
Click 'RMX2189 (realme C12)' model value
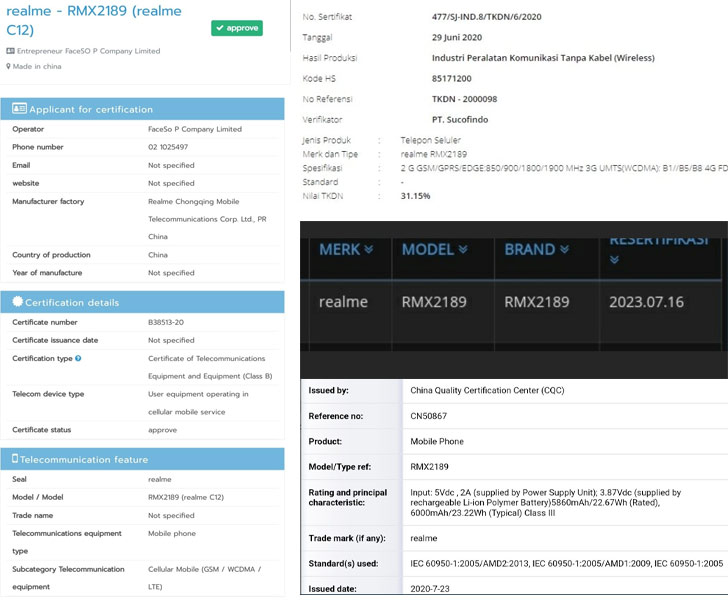pos(186,497)
